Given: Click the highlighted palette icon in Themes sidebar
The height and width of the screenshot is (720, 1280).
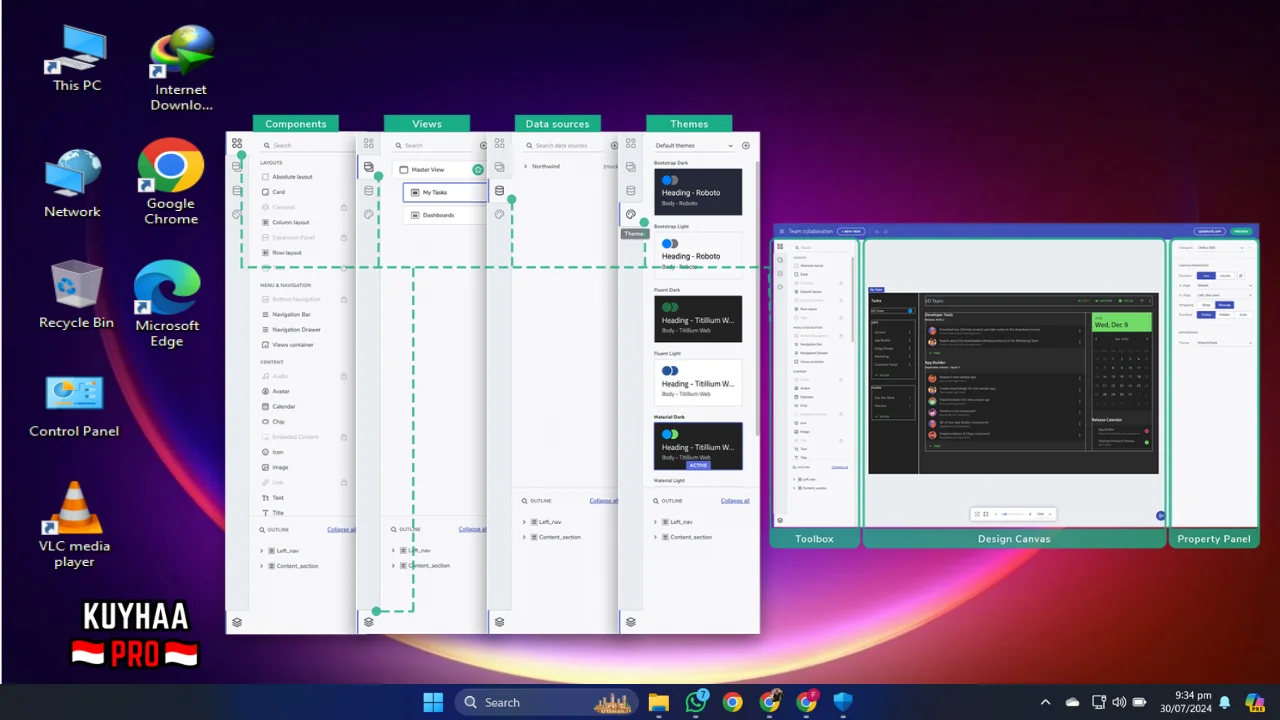Looking at the screenshot, I should [630, 214].
